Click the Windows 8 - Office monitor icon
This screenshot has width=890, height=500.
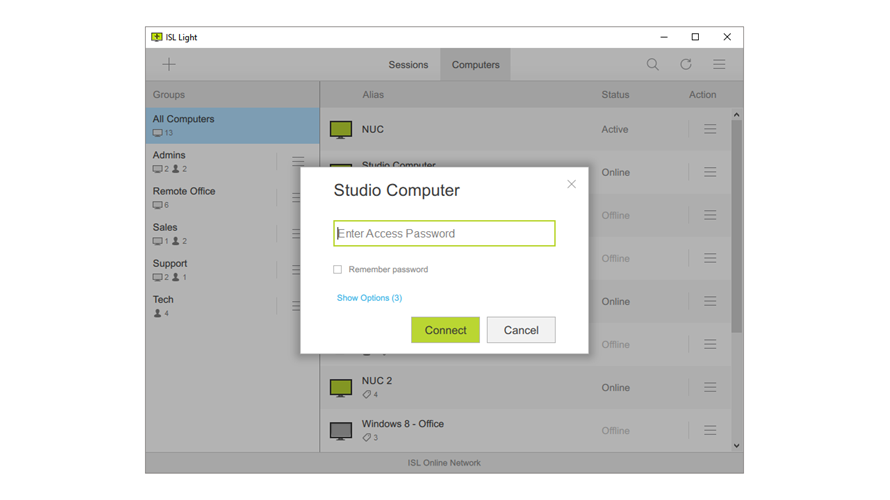tap(341, 430)
